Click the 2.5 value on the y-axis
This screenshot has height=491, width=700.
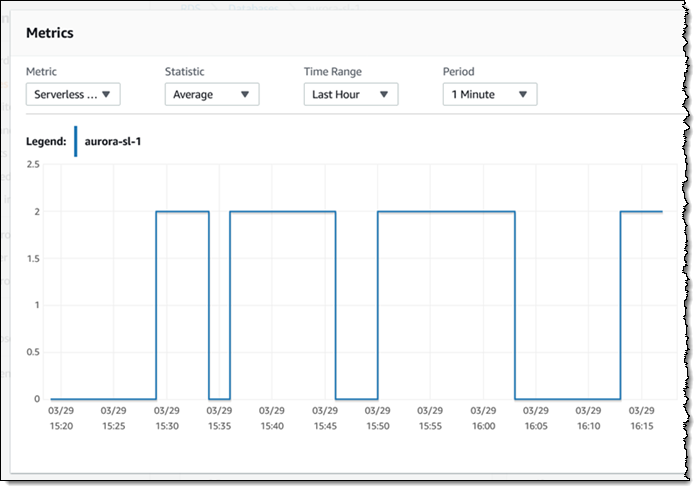[x=32, y=164]
